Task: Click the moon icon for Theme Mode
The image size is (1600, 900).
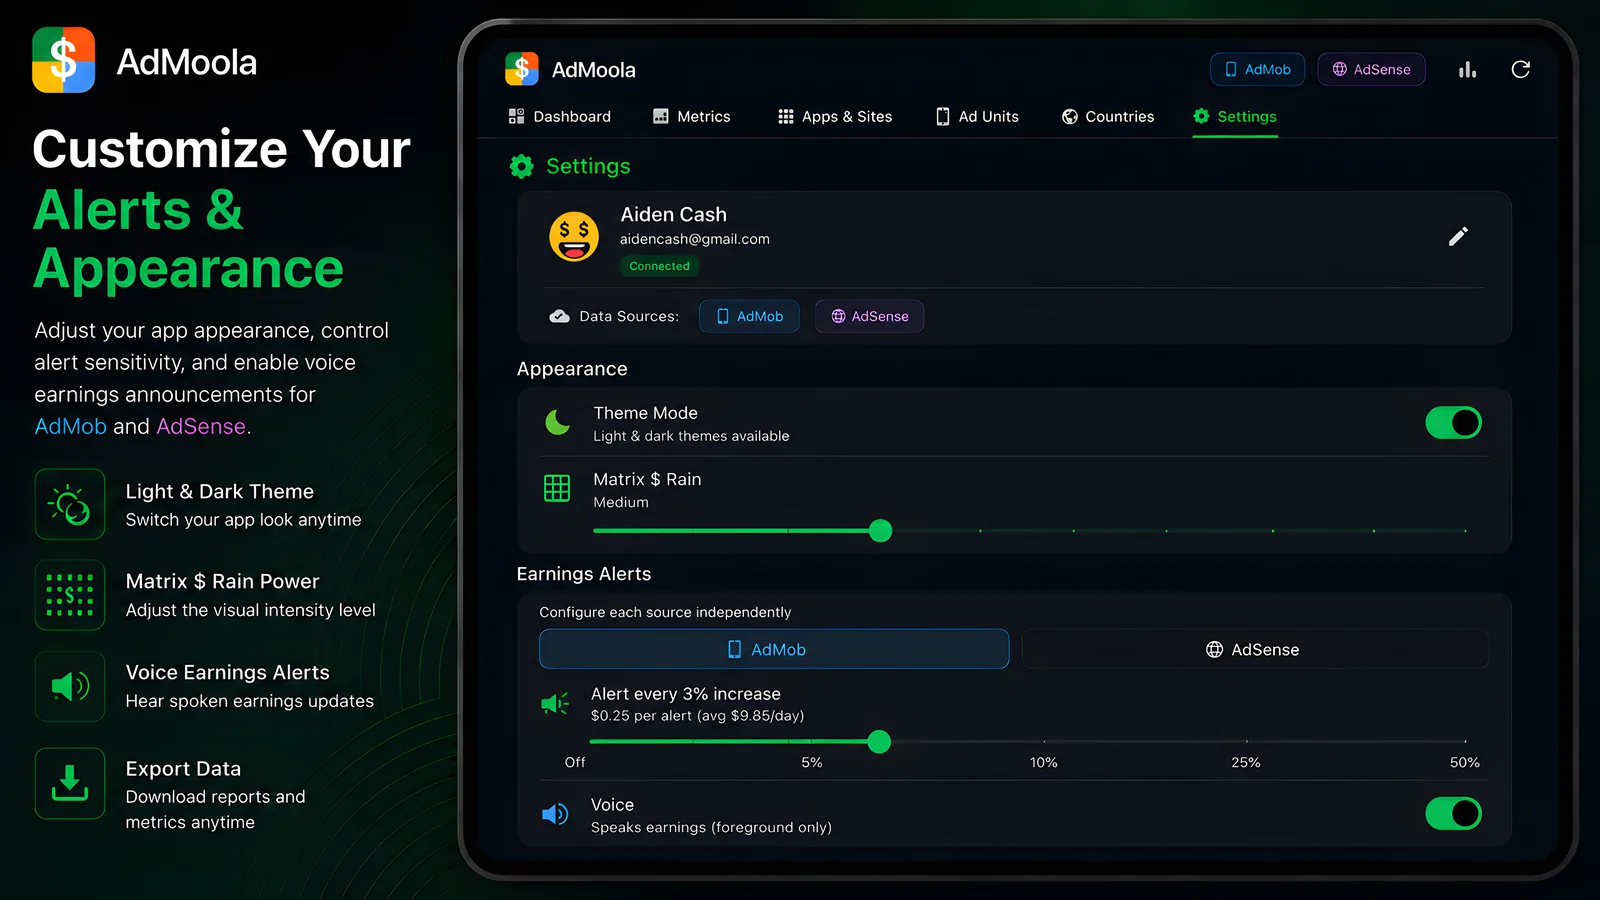Action: (x=557, y=423)
